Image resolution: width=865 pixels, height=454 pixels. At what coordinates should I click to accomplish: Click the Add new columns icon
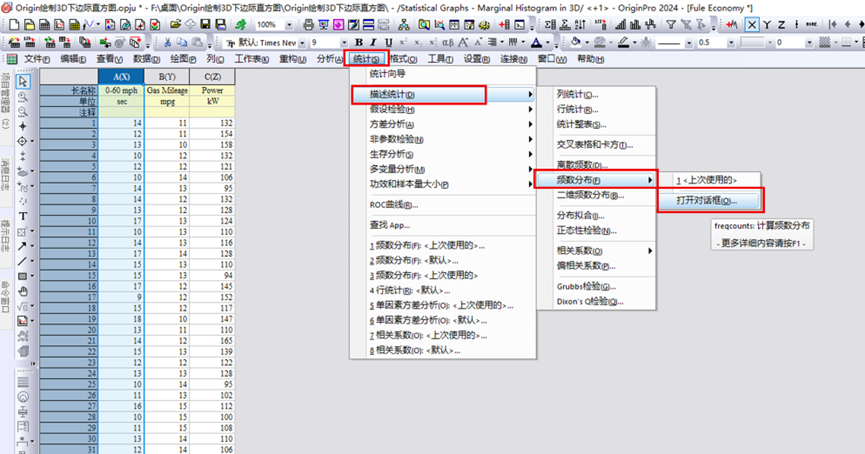point(504,25)
